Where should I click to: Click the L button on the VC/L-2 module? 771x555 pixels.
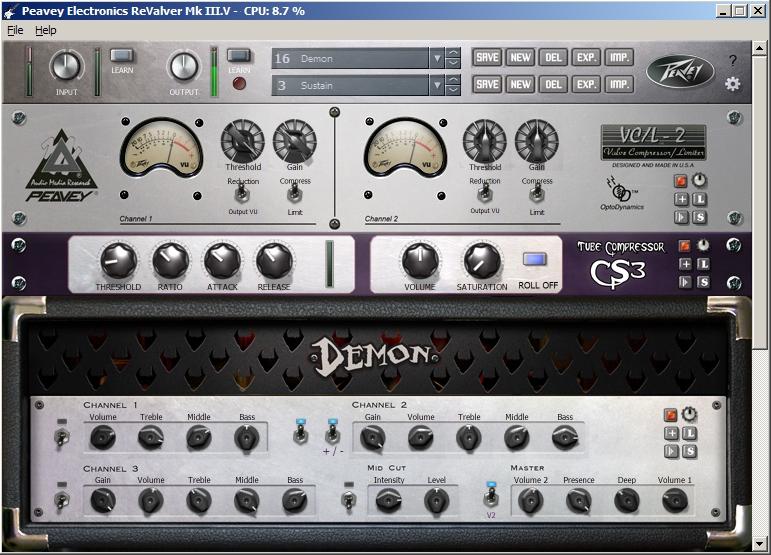point(700,199)
